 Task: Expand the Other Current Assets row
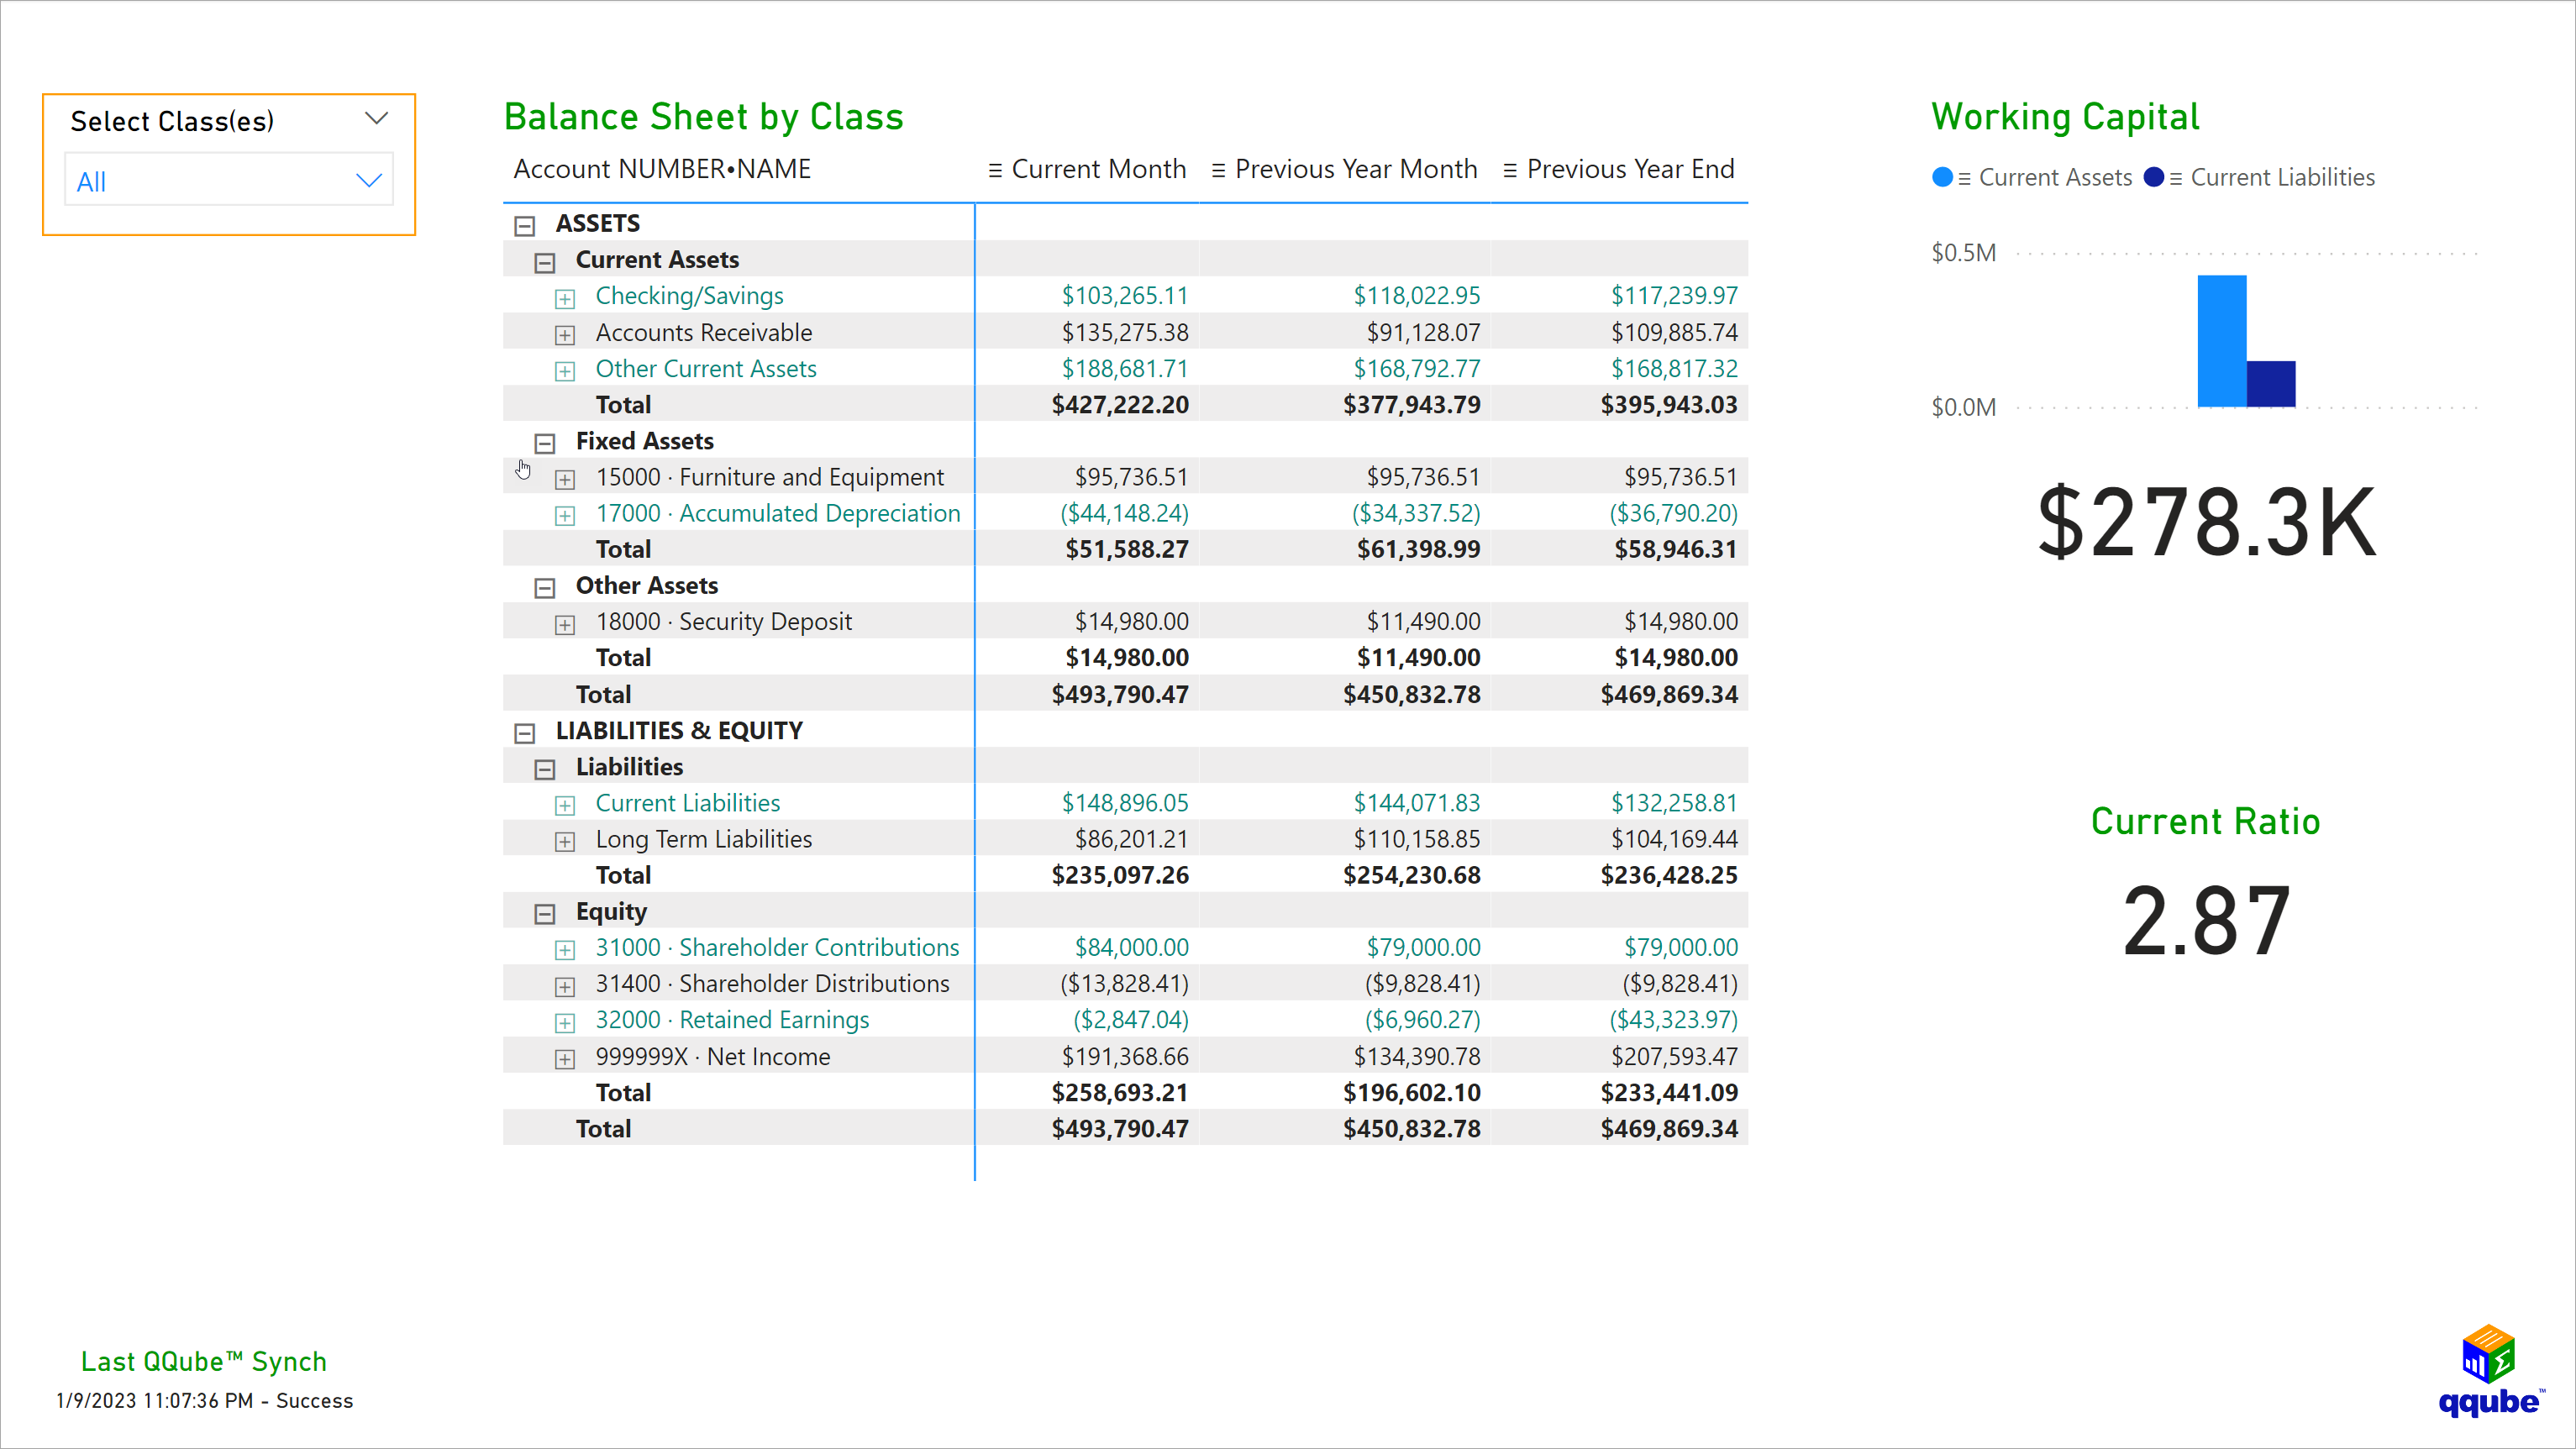click(x=566, y=368)
